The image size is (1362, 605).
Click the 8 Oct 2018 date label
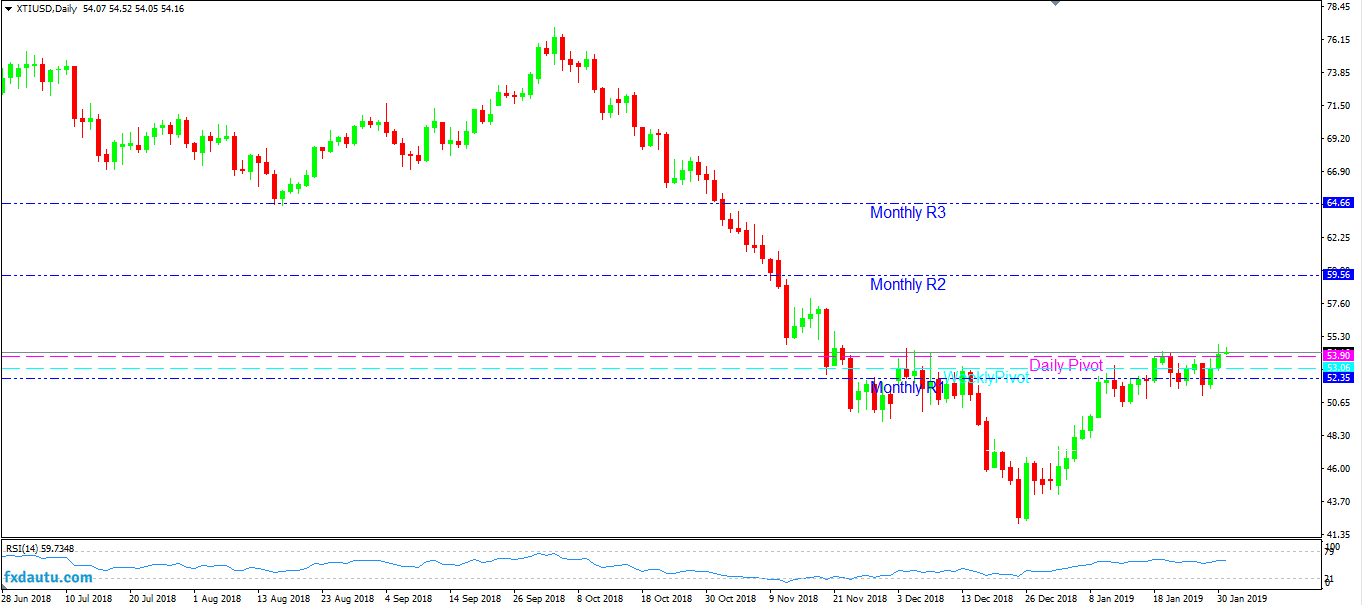598,598
